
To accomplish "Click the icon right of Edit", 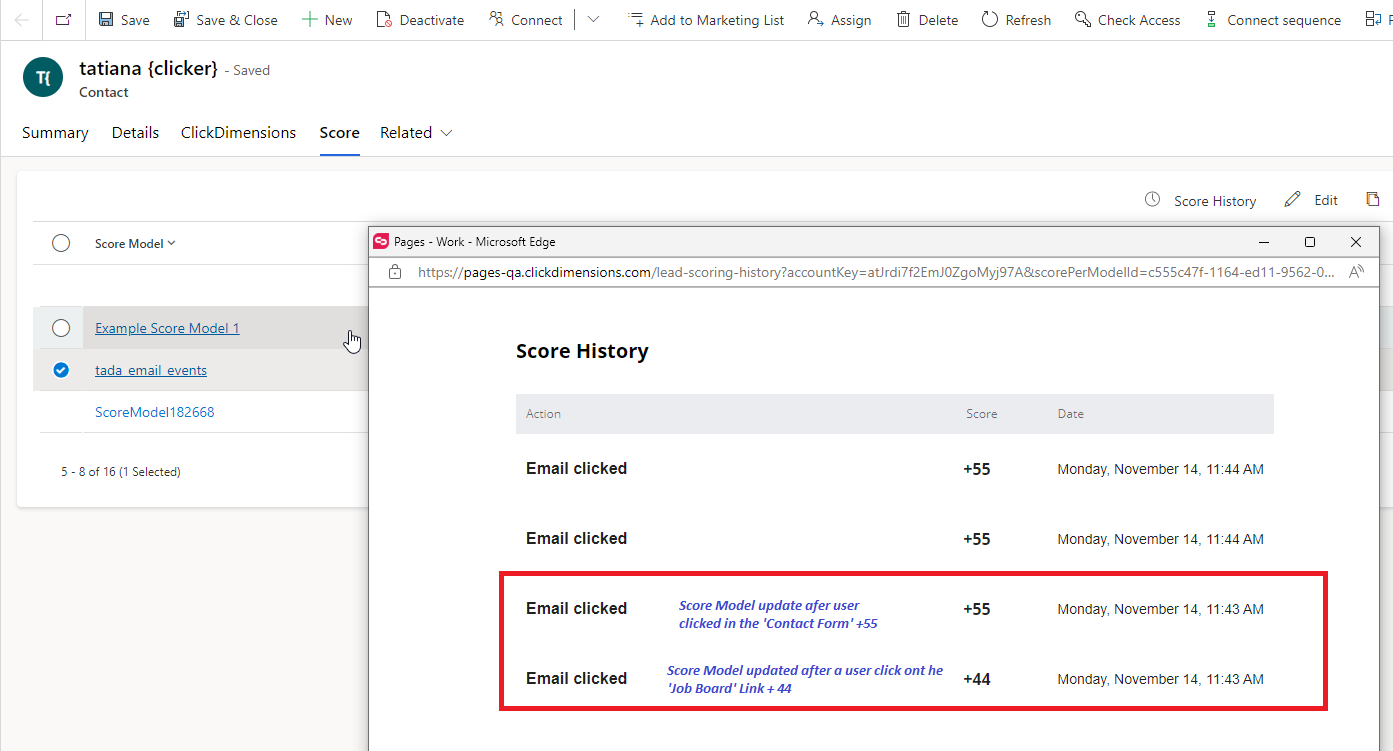I will click(x=1373, y=200).
